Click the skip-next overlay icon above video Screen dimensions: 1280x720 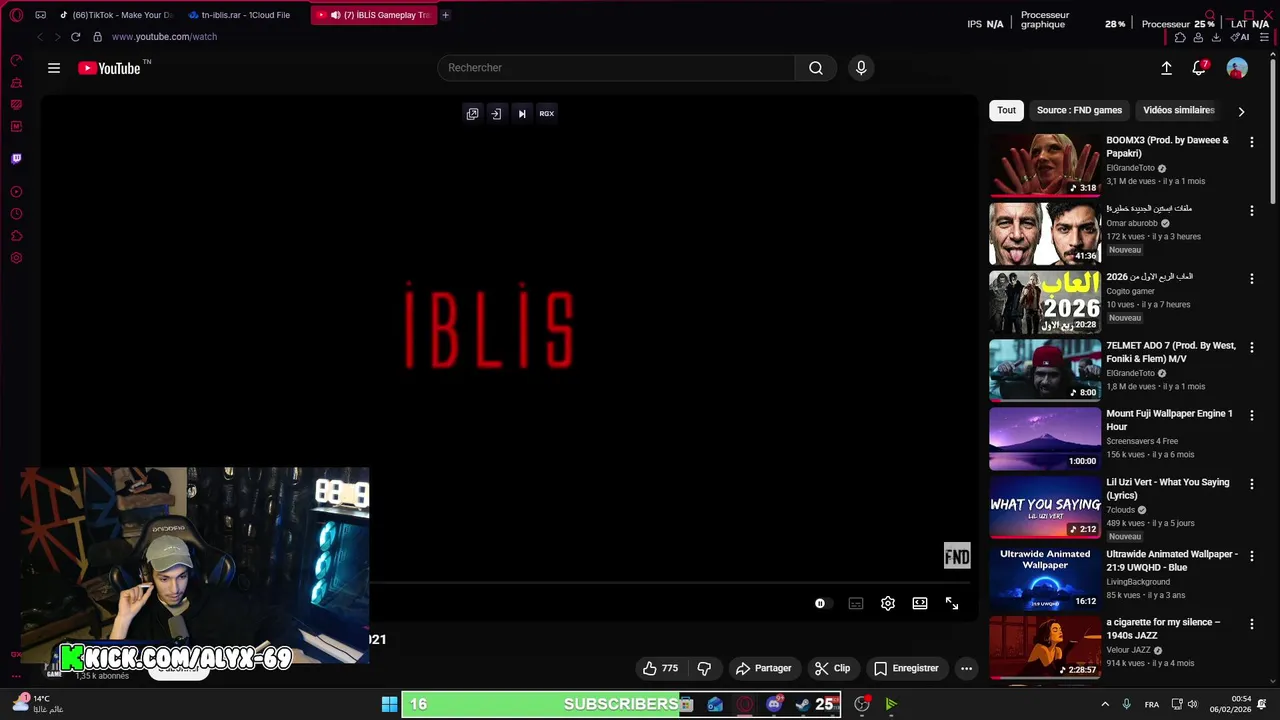click(521, 114)
